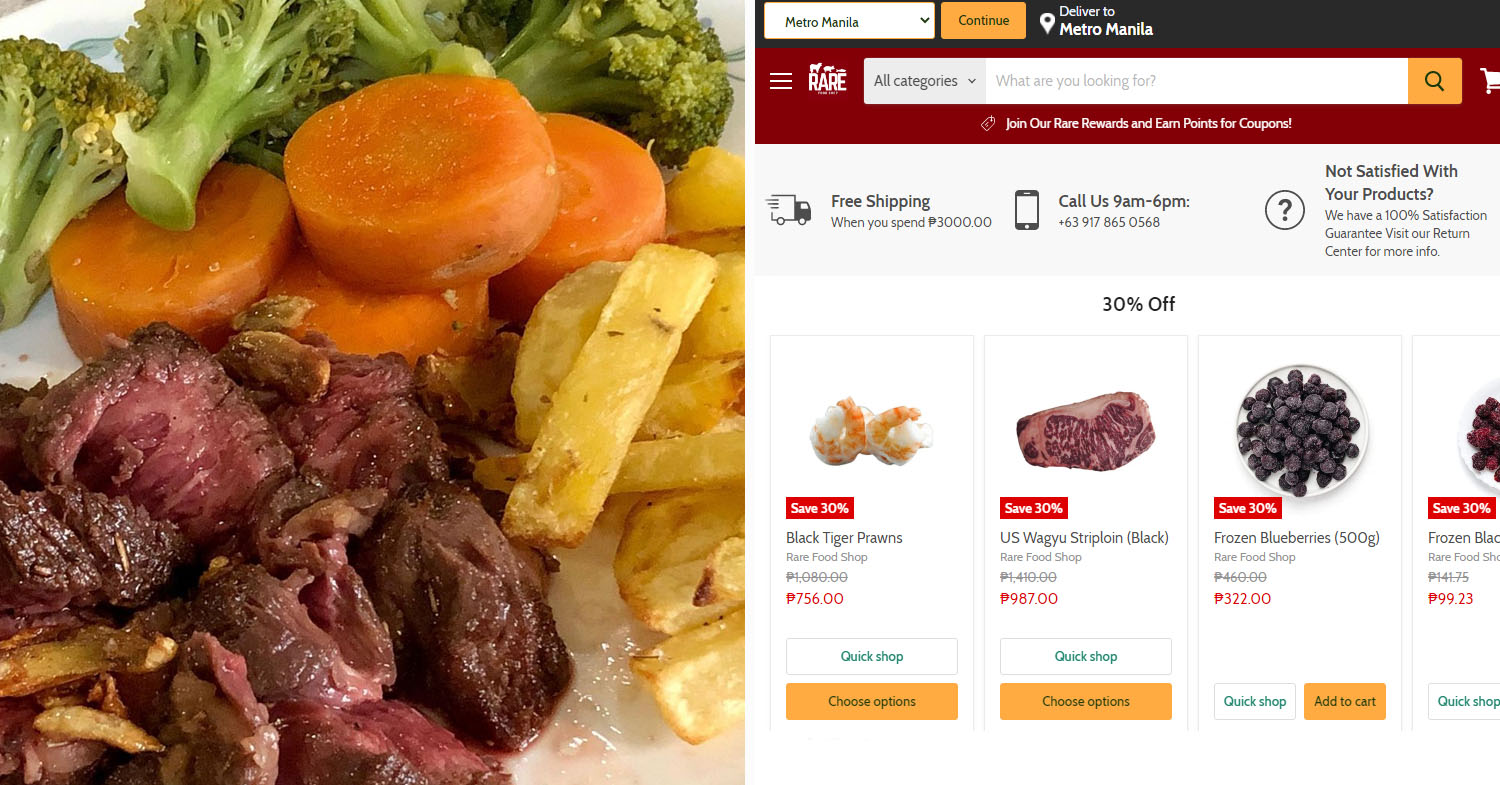This screenshot has width=1500, height=785.
Task: Open the hamburger navigation menu
Action: click(x=781, y=81)
